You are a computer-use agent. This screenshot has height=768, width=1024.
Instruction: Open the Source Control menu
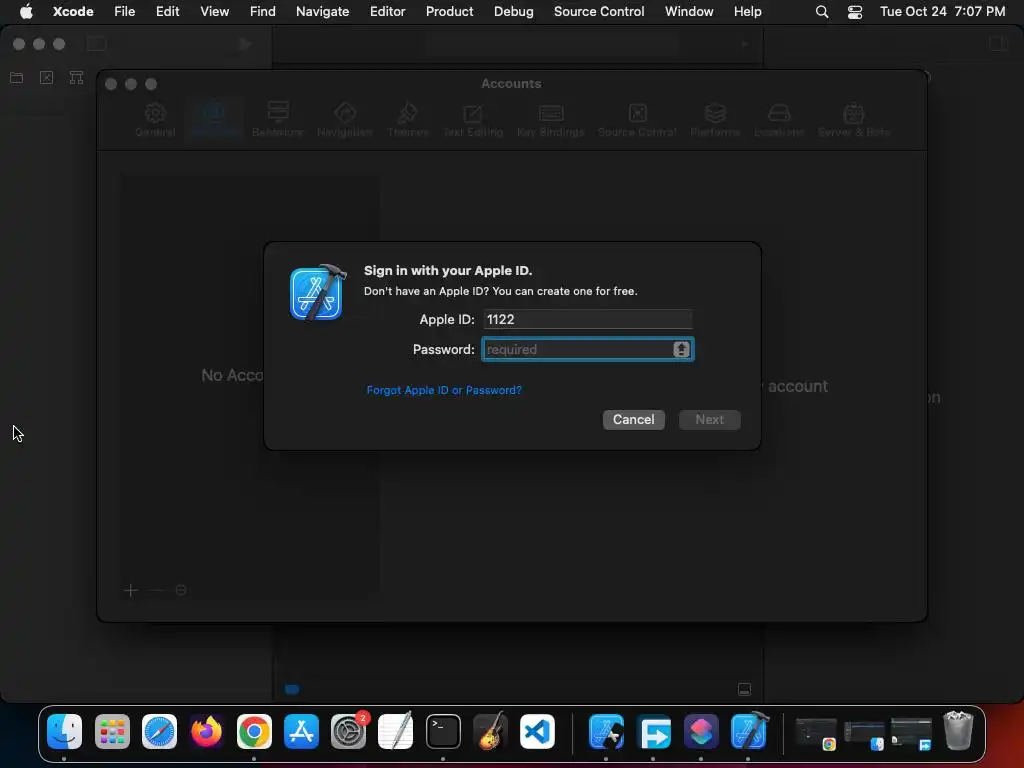pos(599,12)
